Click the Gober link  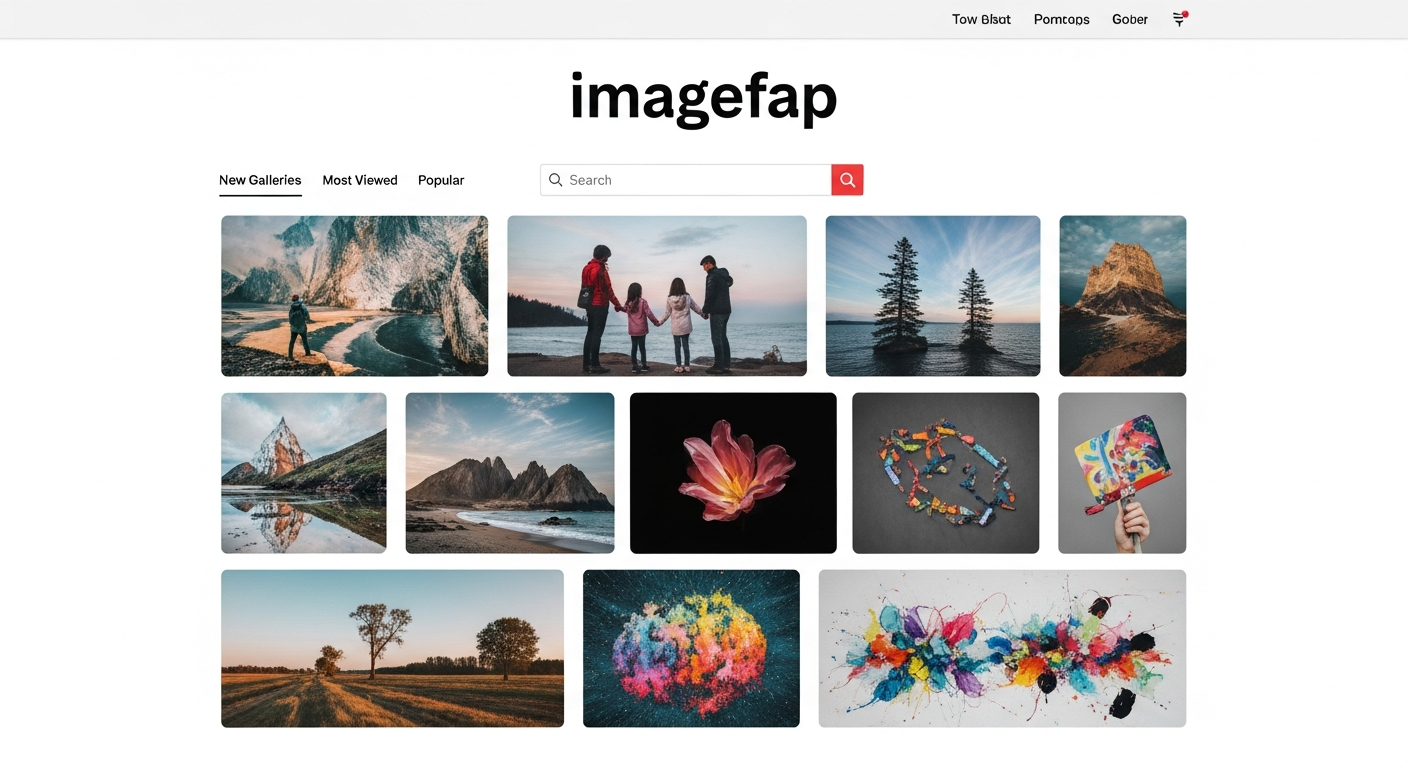(1130, 19)
